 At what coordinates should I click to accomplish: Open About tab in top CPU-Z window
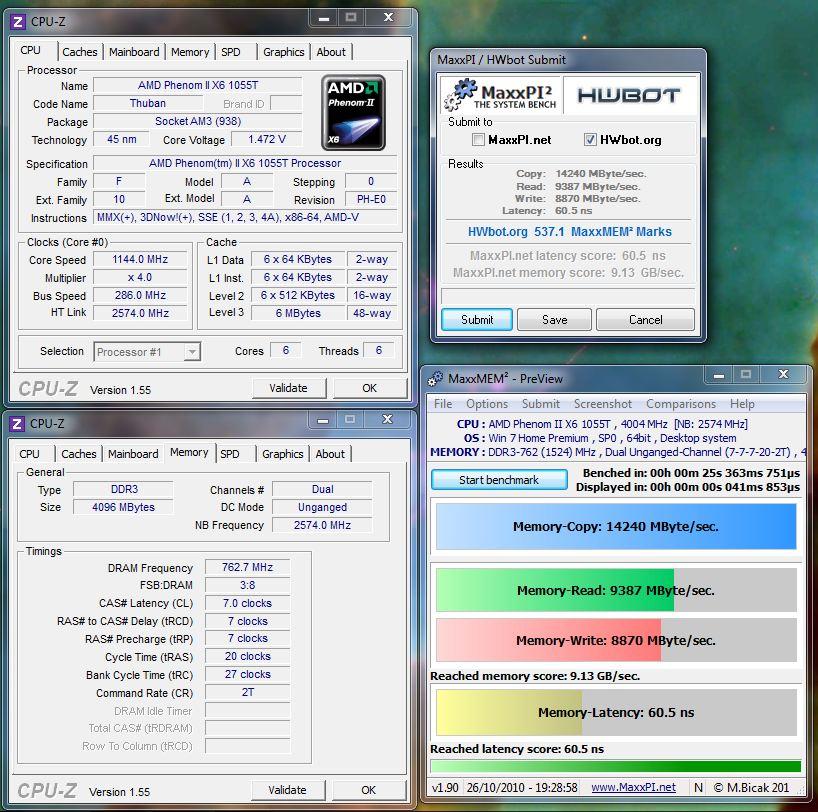331,52
